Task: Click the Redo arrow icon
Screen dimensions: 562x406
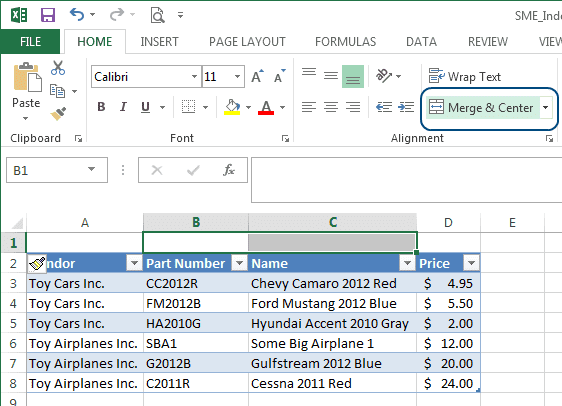Action: [x=117, y=15]
